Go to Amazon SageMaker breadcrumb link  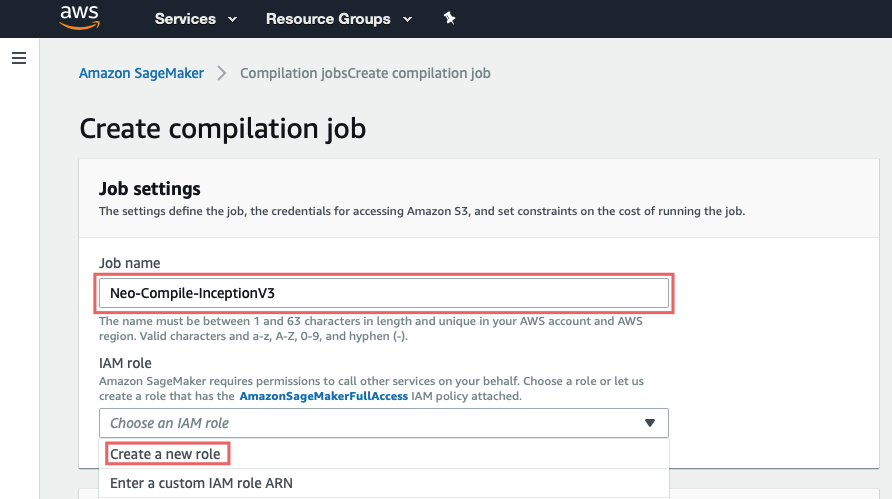point(141,73)
